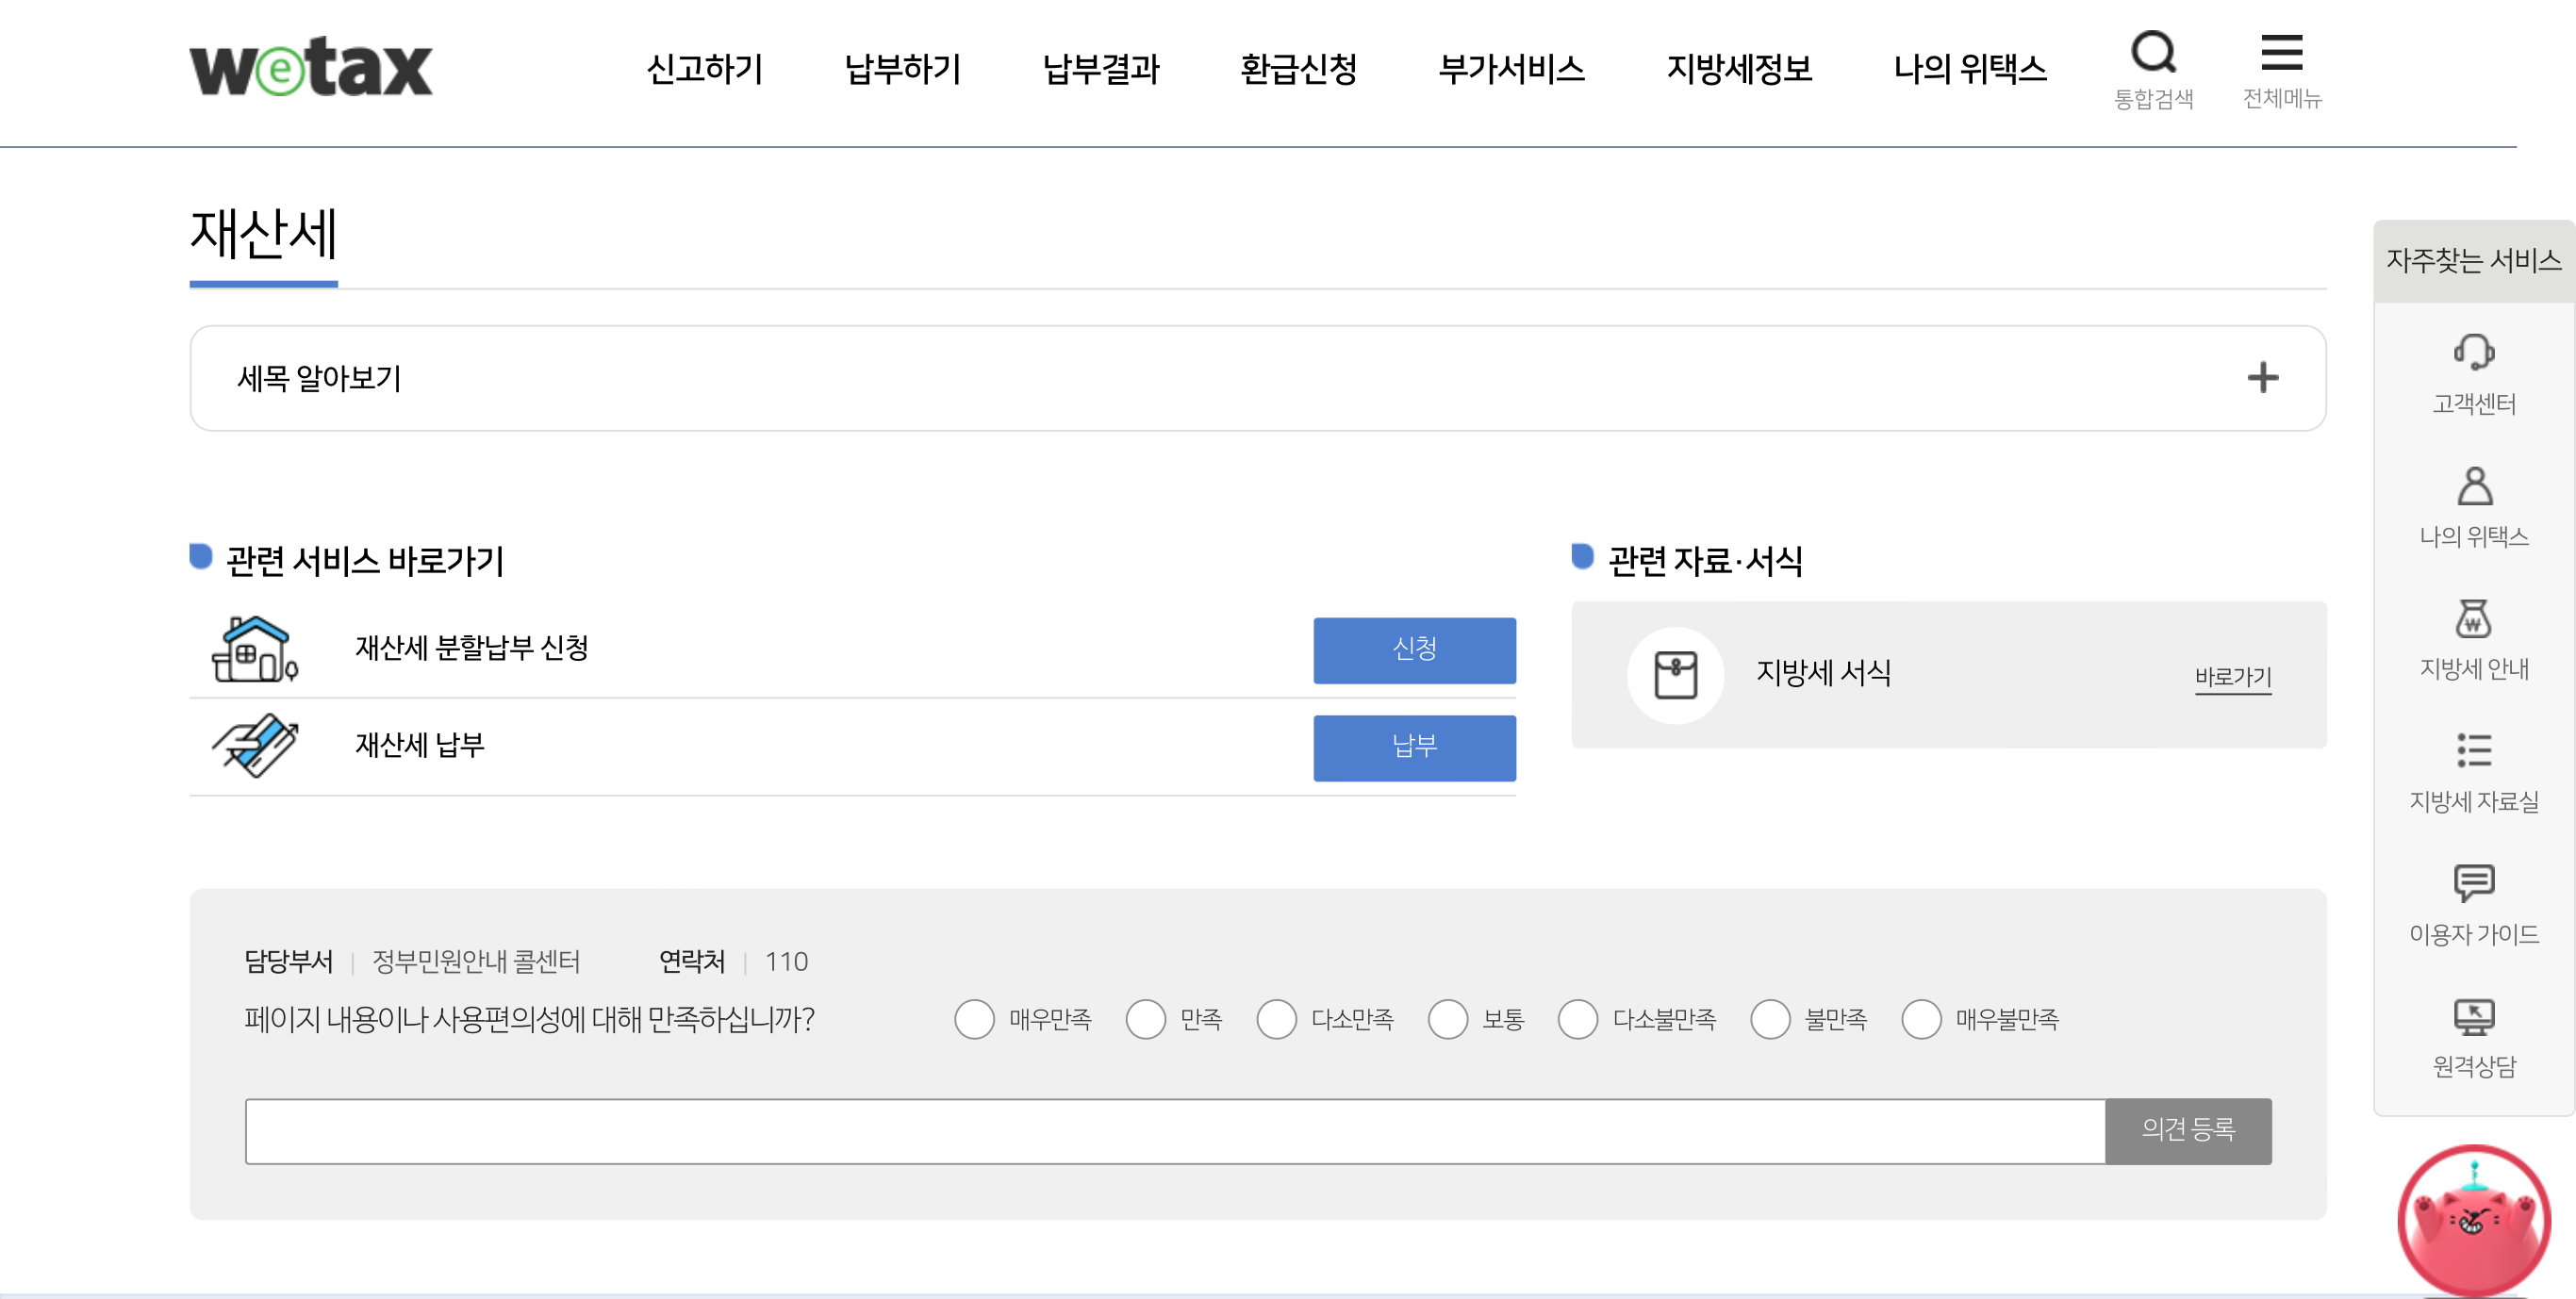Follow the 바로가기 link for 지방세 서식
Viewport: 2576px width, 1299px height.
2232,677
